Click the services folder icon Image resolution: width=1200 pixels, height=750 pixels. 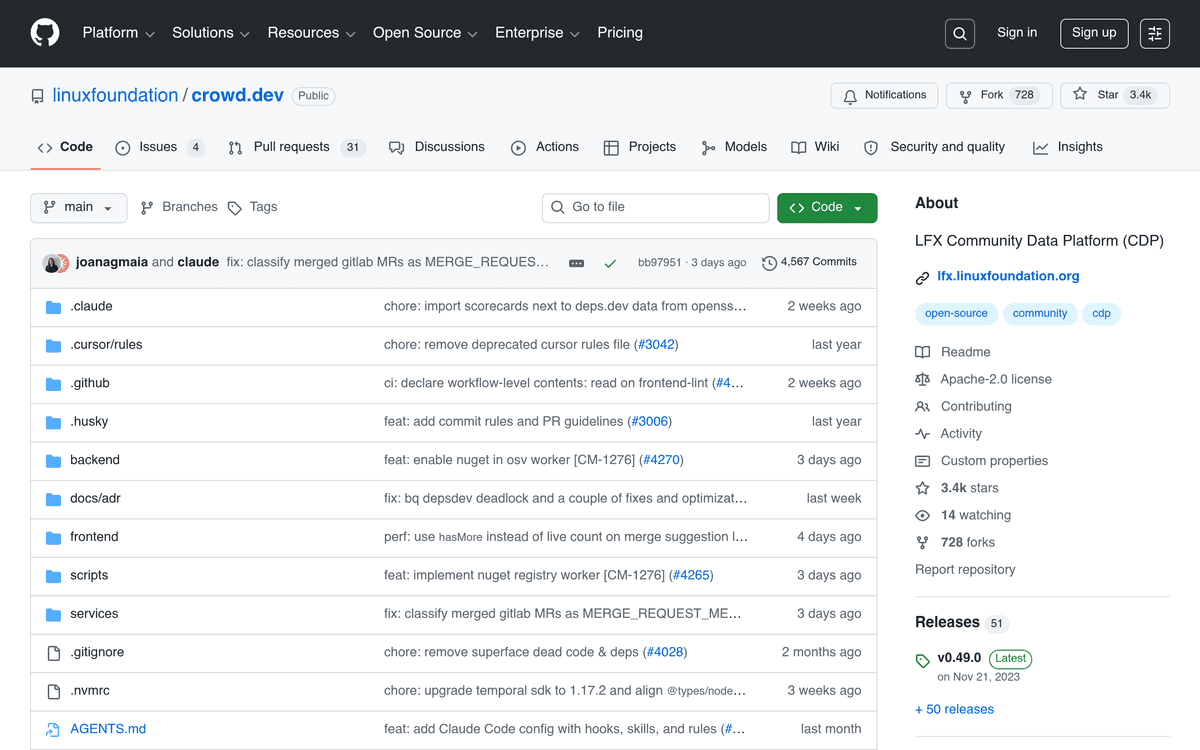pos(54,614)
